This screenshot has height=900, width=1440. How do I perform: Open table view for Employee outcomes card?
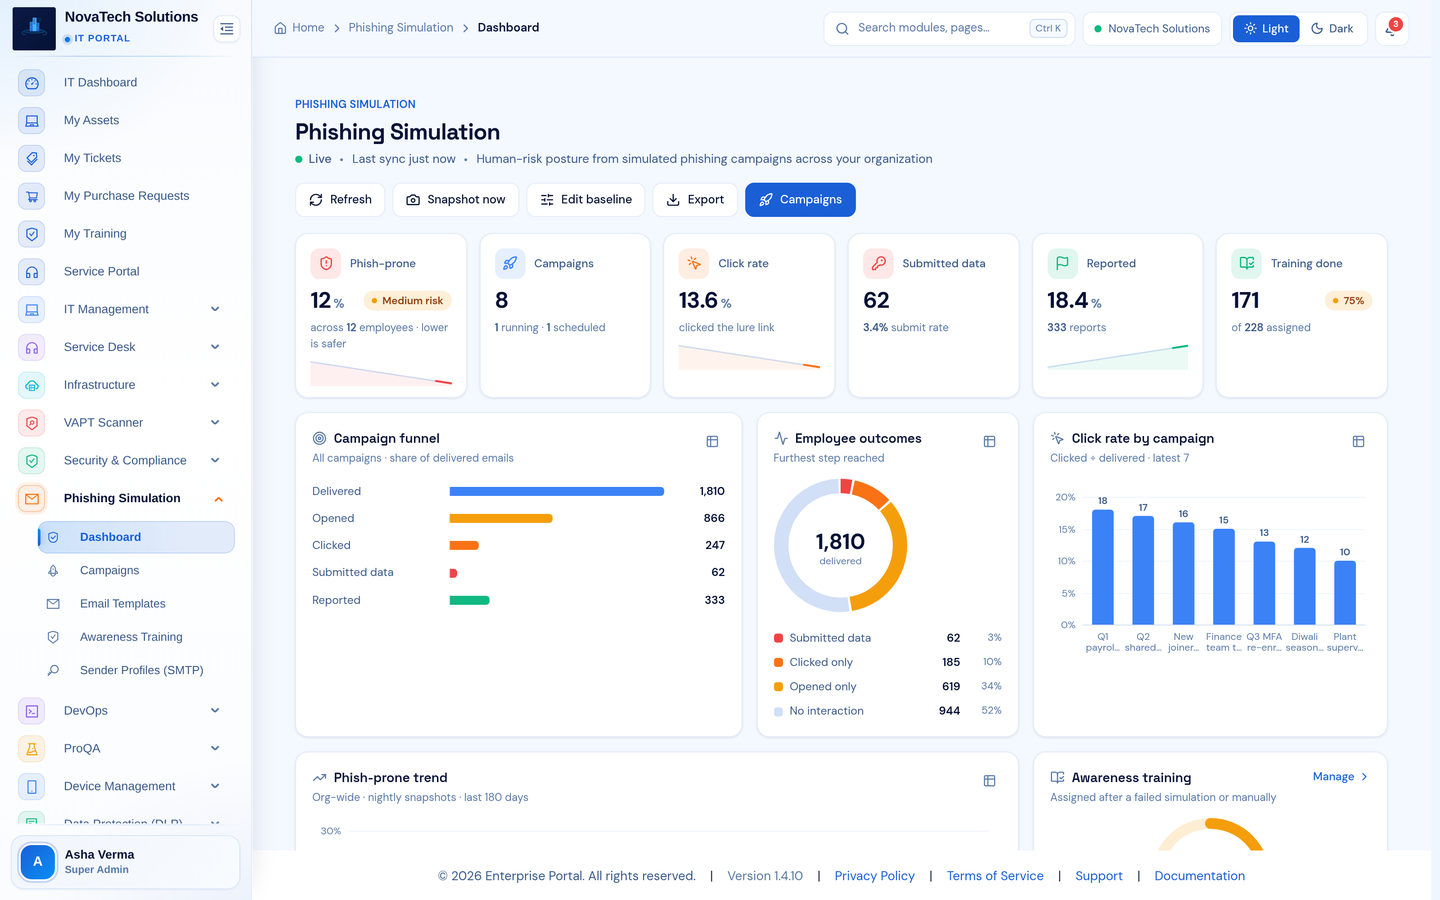(x=989, y=441)
